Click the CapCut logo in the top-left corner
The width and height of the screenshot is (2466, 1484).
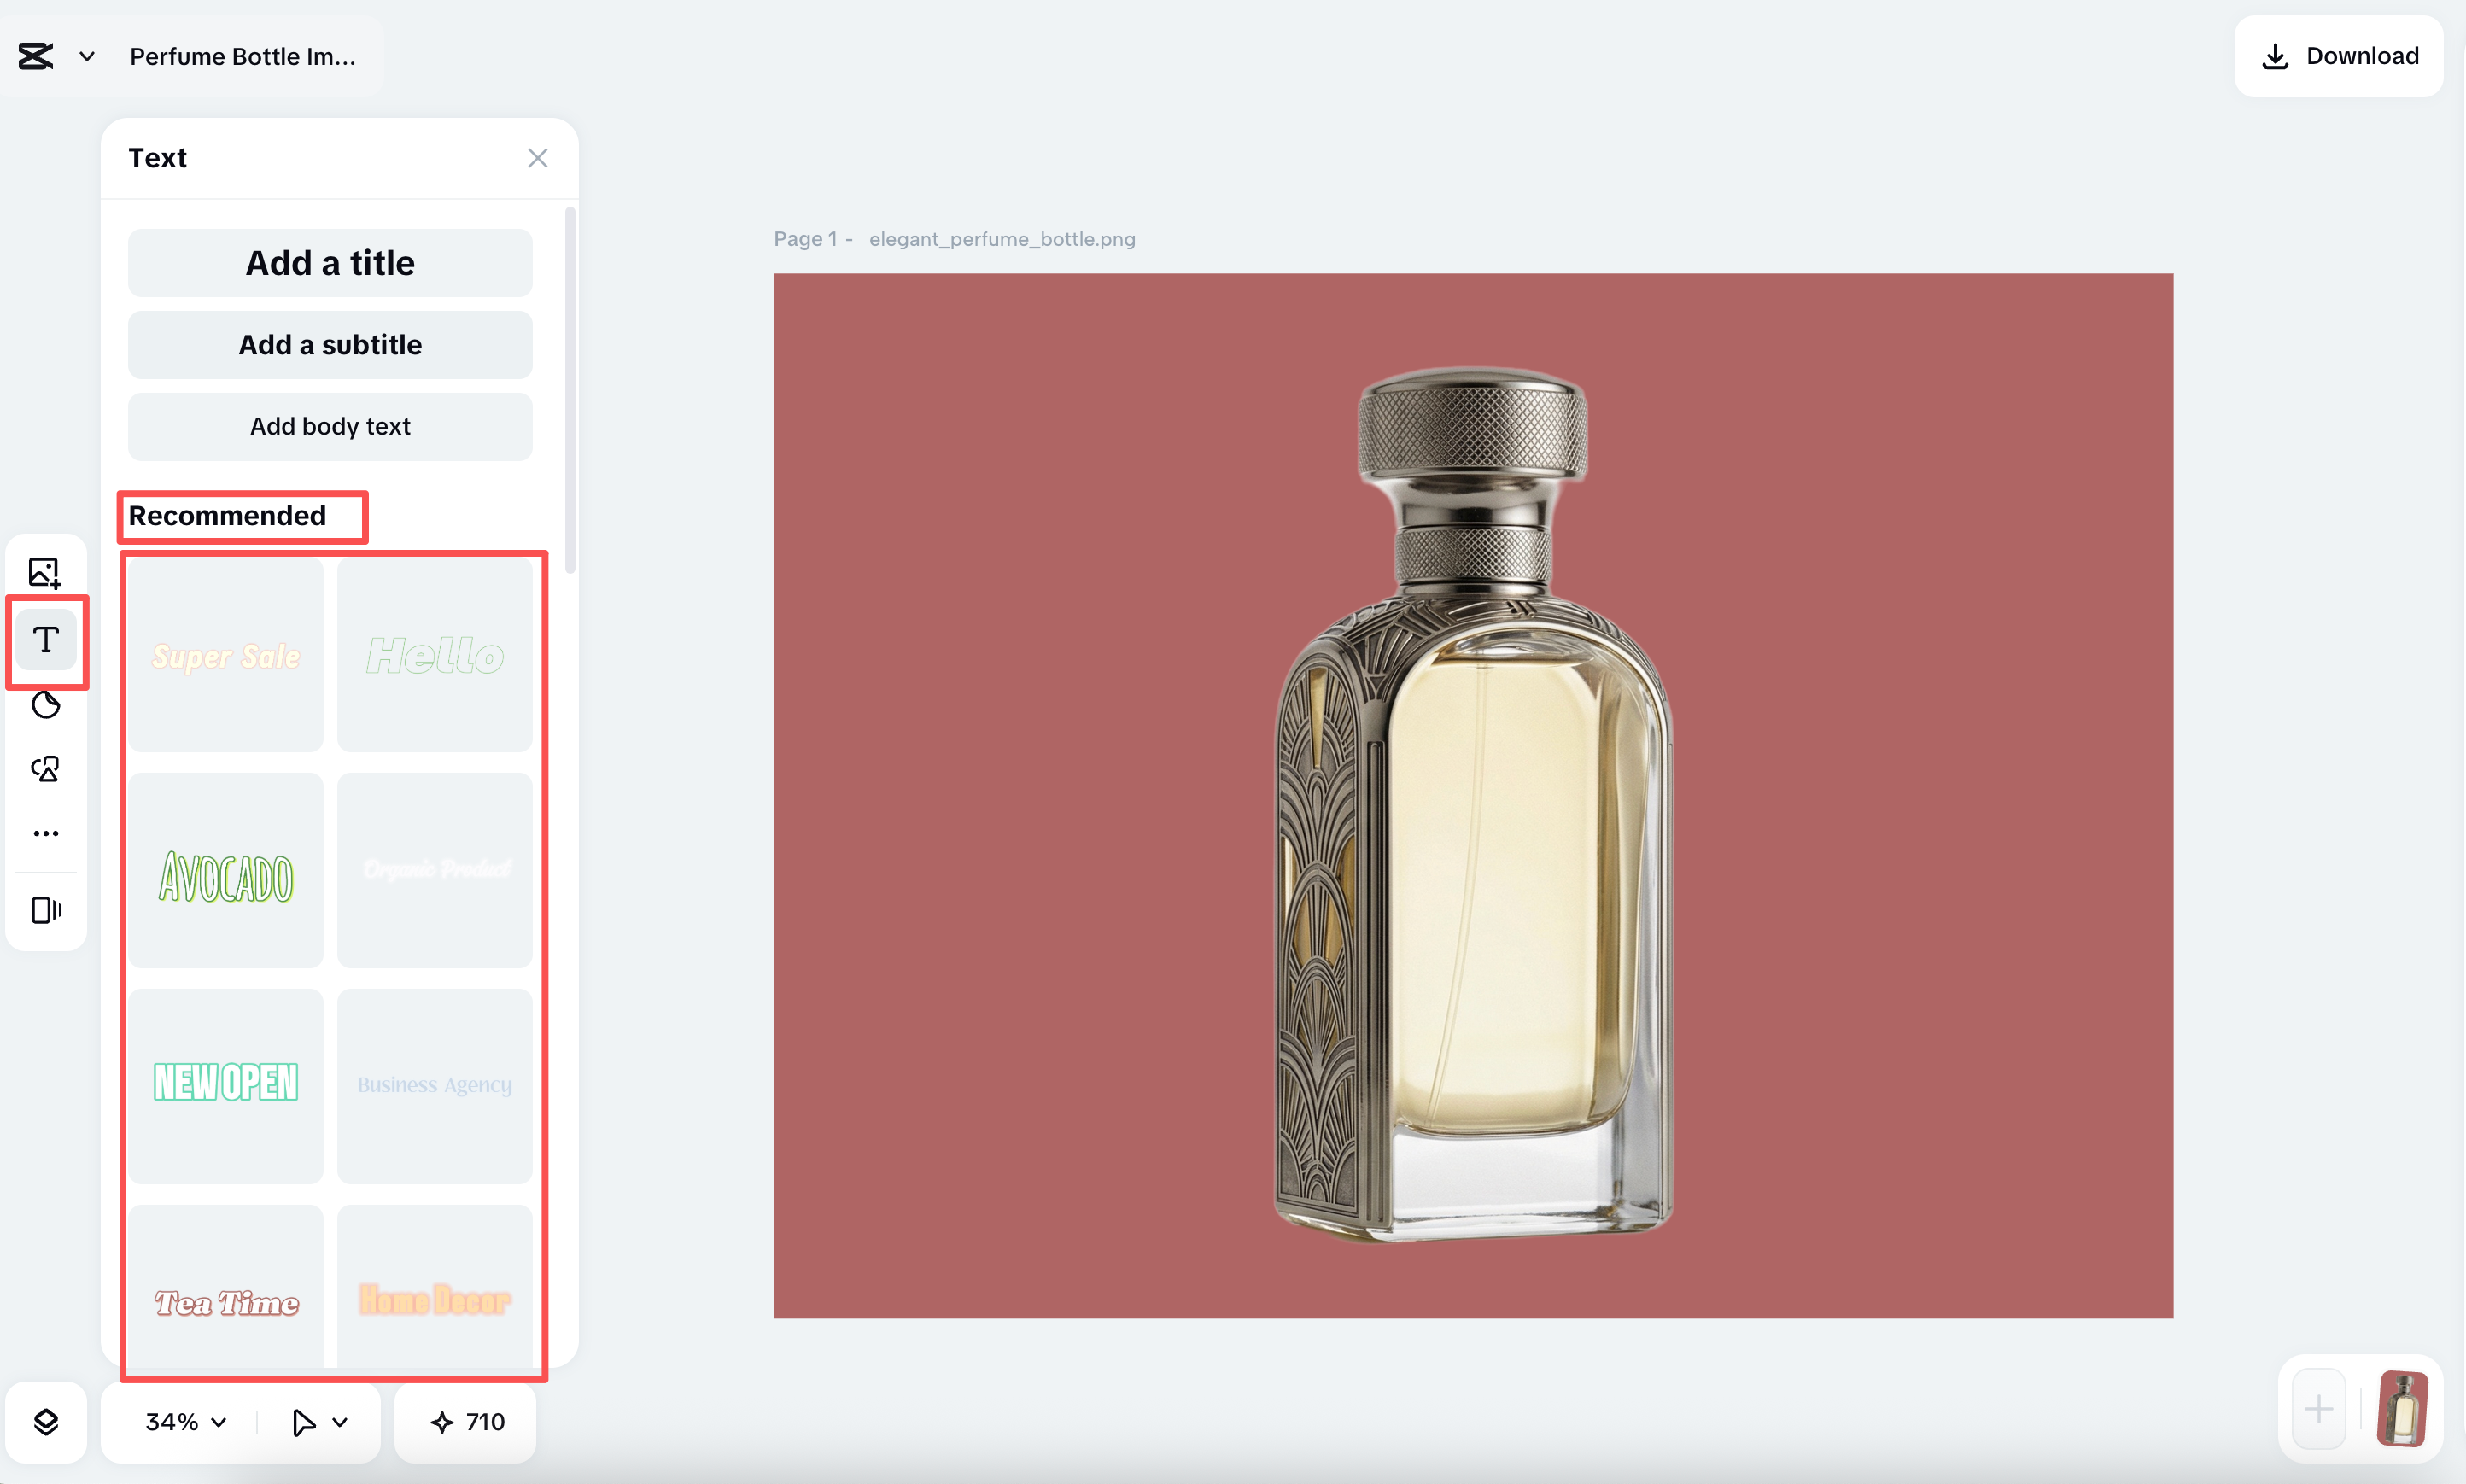coord(34,56)
